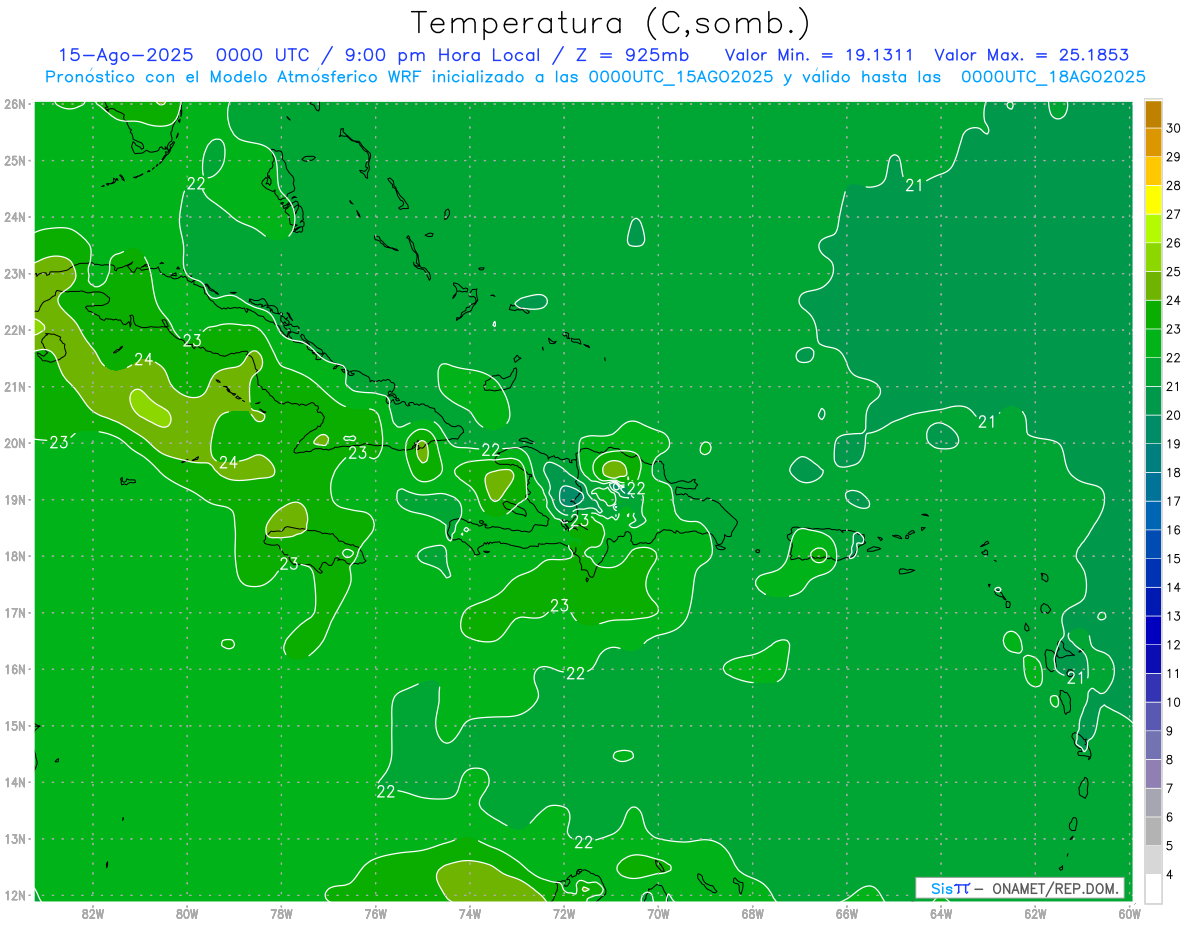1200x927 pixels.
Task: Click the yellow legend swatch between 27 and 28
Action: point(1153,200)
